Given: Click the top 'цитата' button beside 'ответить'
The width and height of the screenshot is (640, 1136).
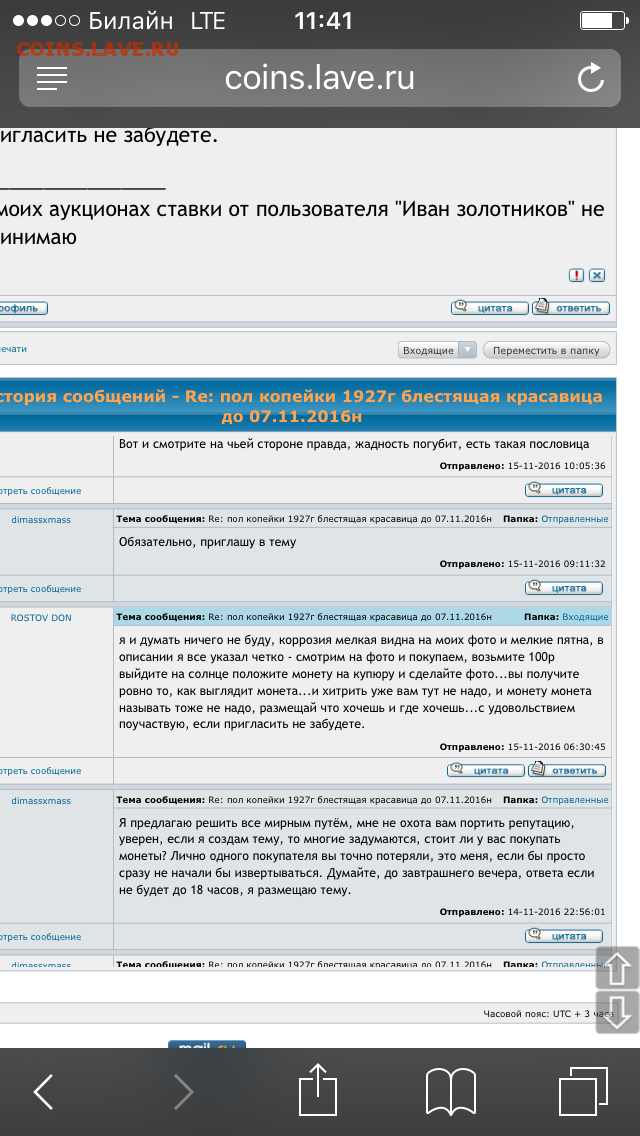Looking at the screenshot, I should (x=490, y=308).
